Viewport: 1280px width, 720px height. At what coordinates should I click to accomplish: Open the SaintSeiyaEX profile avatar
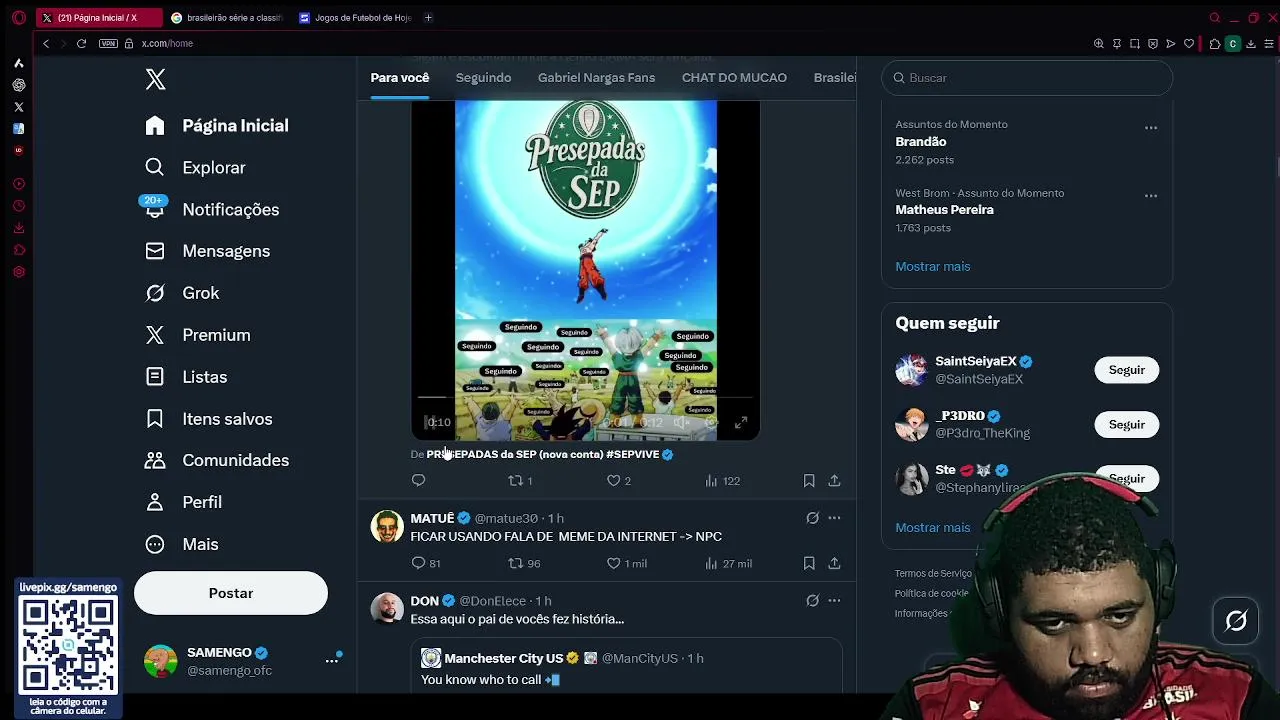911,370
